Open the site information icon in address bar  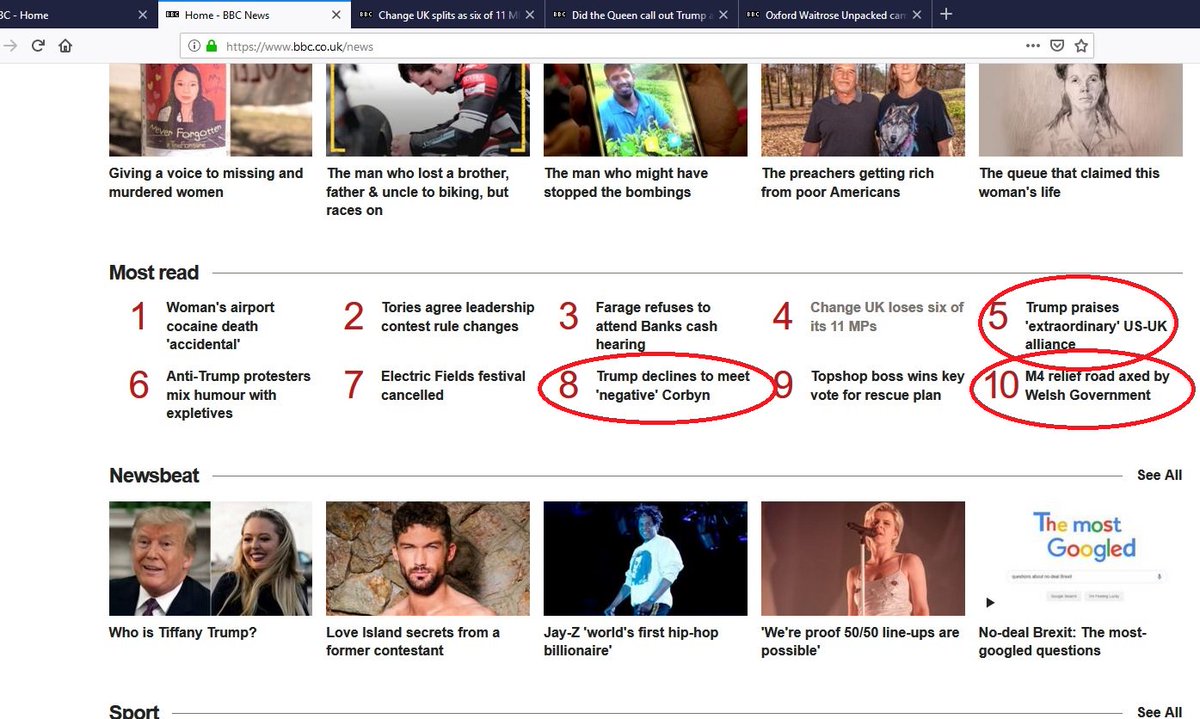pyautogui.click(x=194, y=46)
